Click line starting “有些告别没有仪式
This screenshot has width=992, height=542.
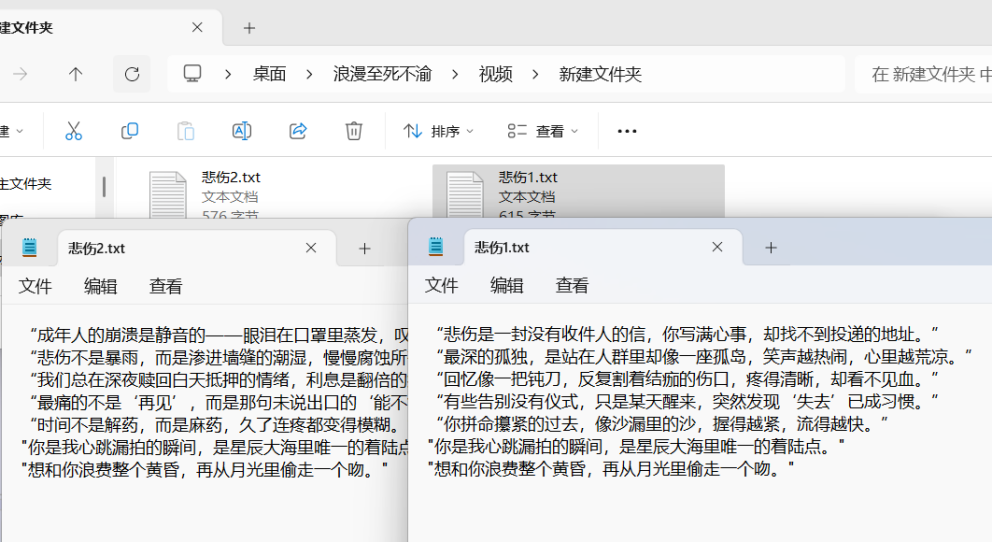click(x=687, y=402)
